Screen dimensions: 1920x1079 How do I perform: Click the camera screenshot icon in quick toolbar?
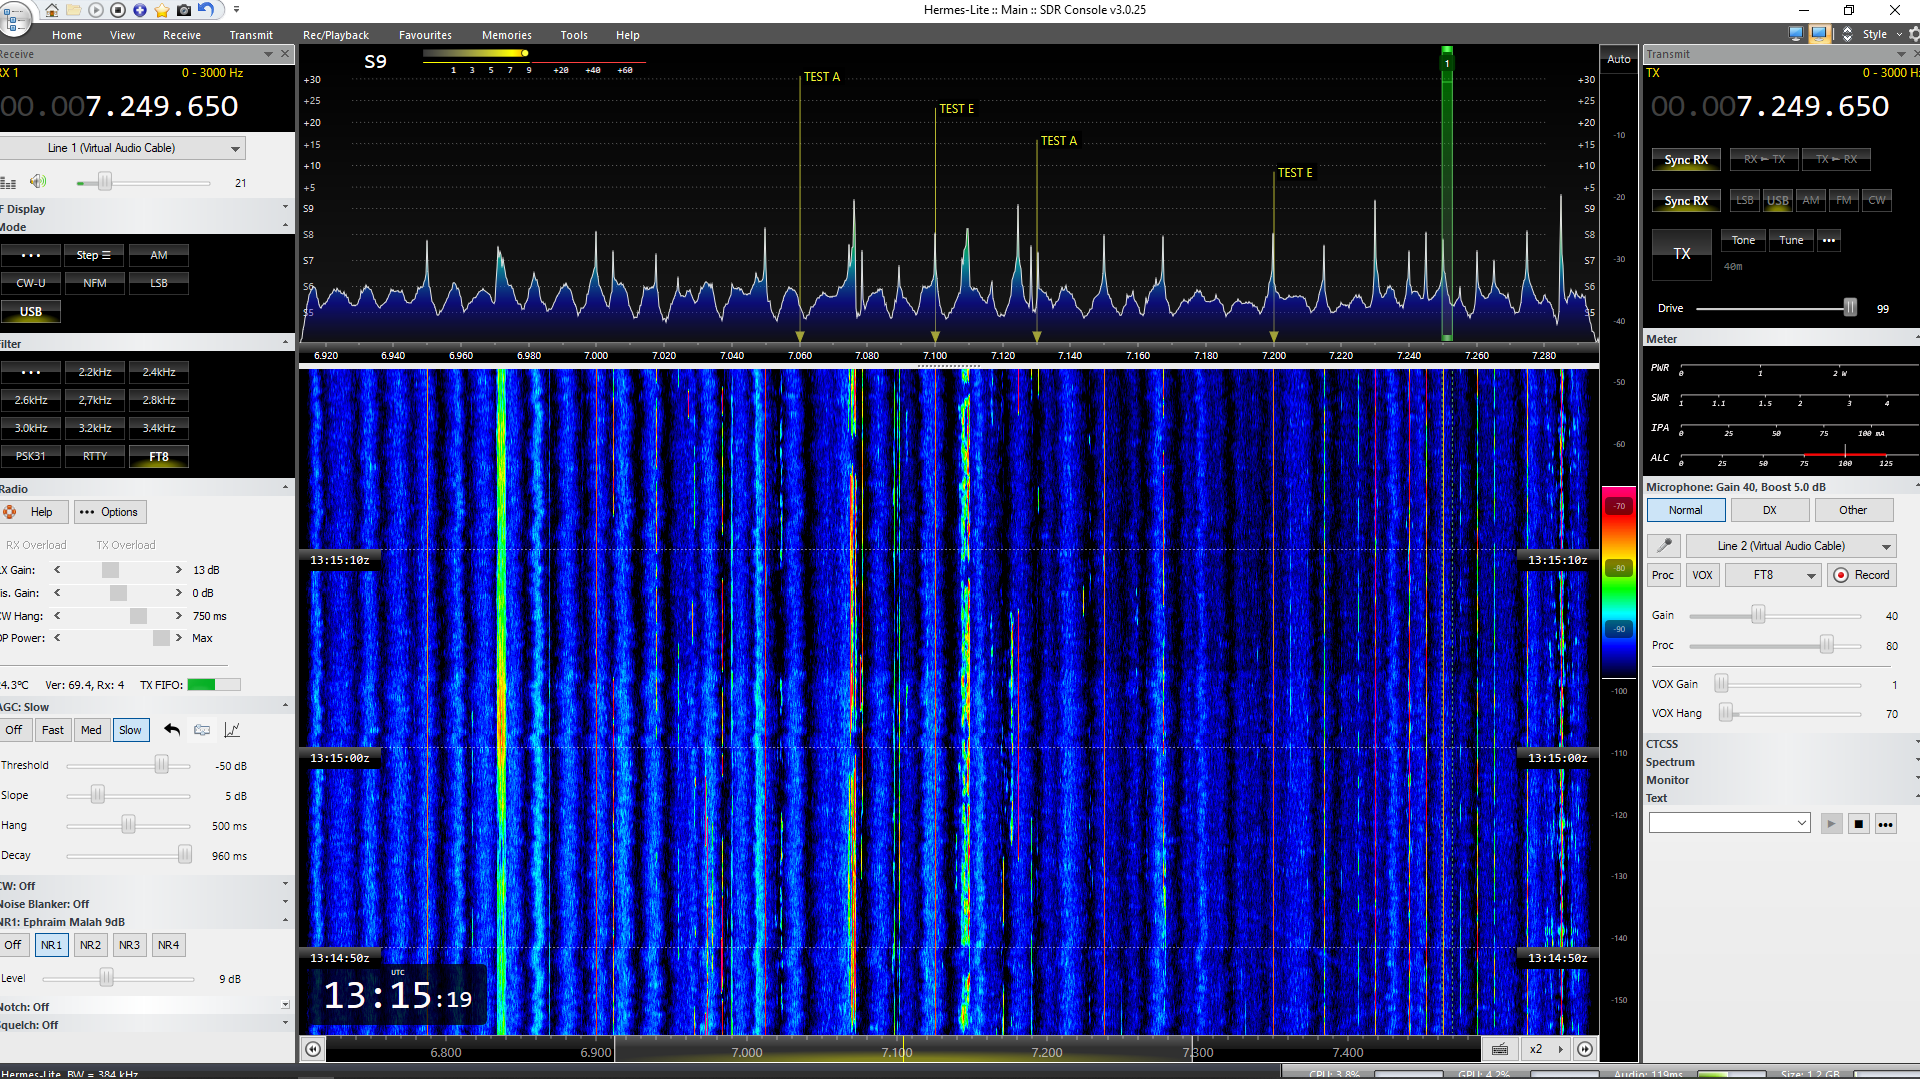[184, 10]
